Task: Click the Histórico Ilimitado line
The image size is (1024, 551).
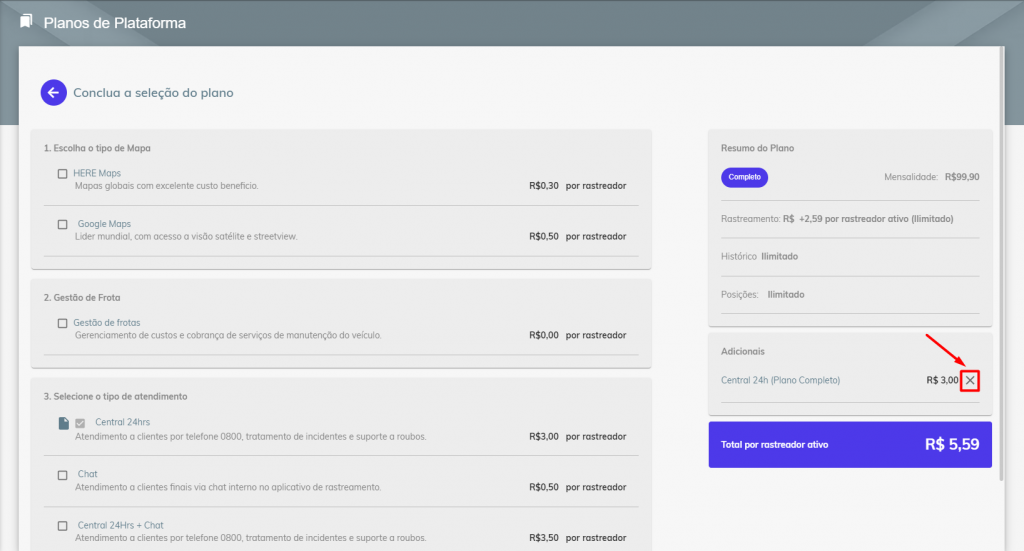Action: pos(760,257)
